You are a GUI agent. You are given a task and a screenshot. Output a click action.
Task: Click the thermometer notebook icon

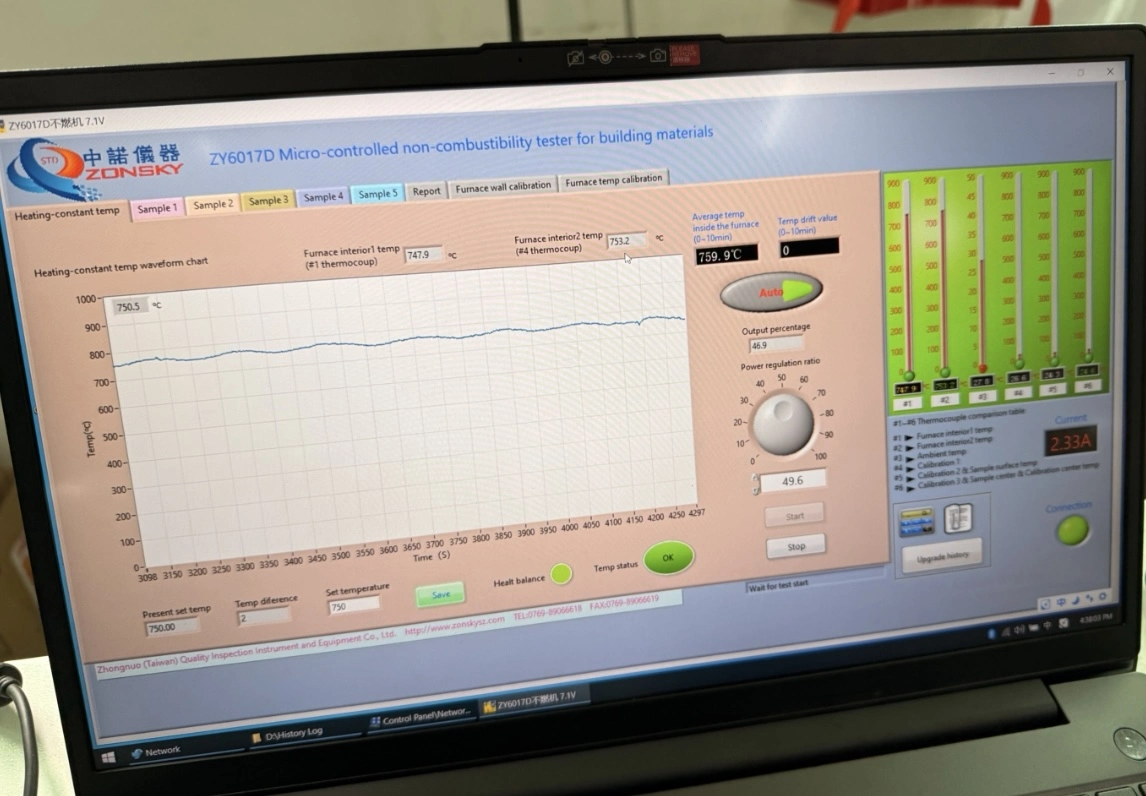[958, 517]
